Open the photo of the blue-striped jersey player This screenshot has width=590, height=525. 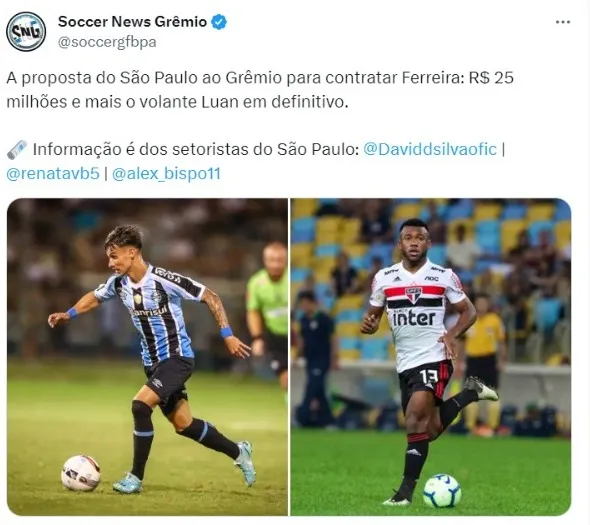click(x=147, y=357)
